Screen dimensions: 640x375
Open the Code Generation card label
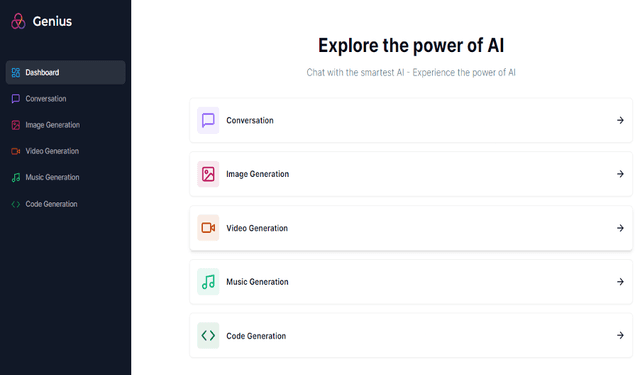coord(256,336)
